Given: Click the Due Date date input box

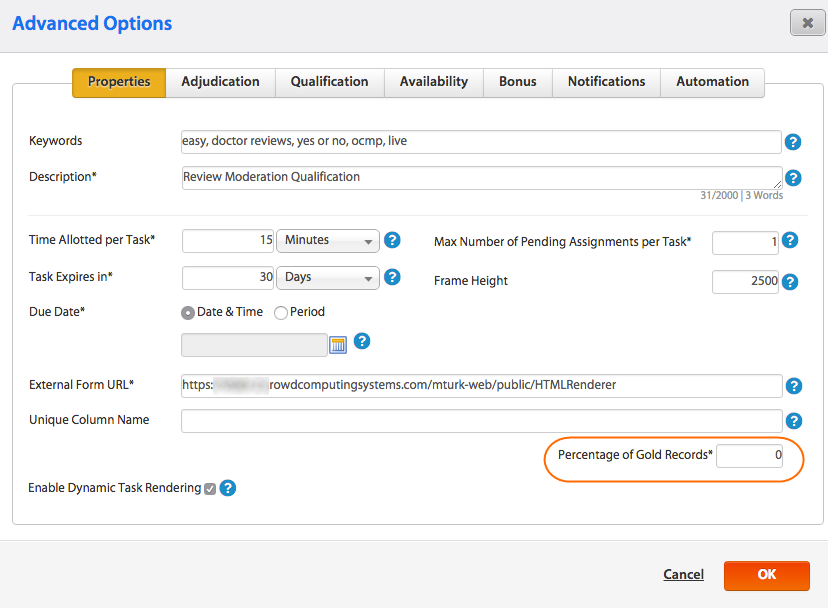Looking at the screenshot, I should 254,345.
